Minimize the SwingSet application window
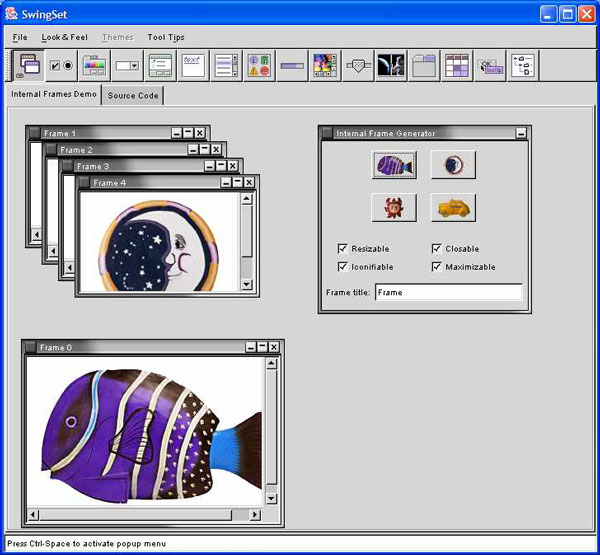This screenshot has width=600, height=555. [548, 15]
